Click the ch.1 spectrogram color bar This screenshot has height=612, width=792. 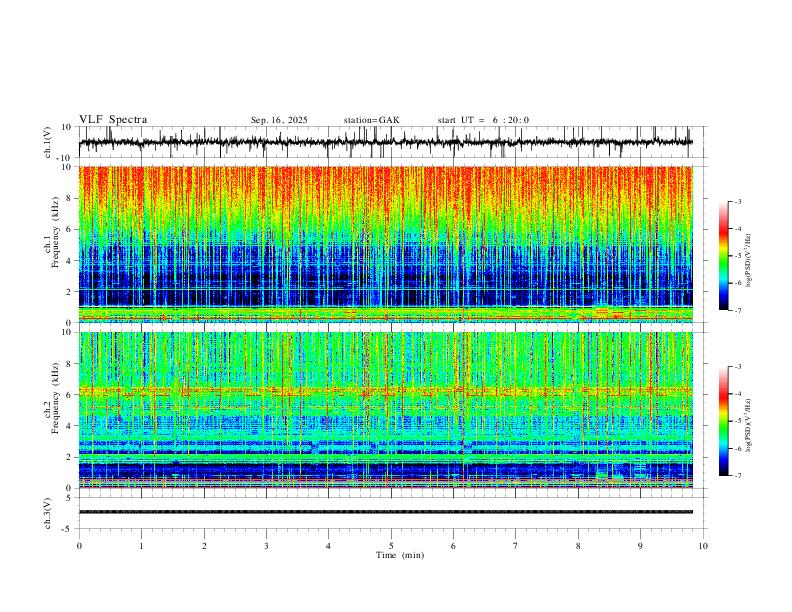(x=724, y=256)
